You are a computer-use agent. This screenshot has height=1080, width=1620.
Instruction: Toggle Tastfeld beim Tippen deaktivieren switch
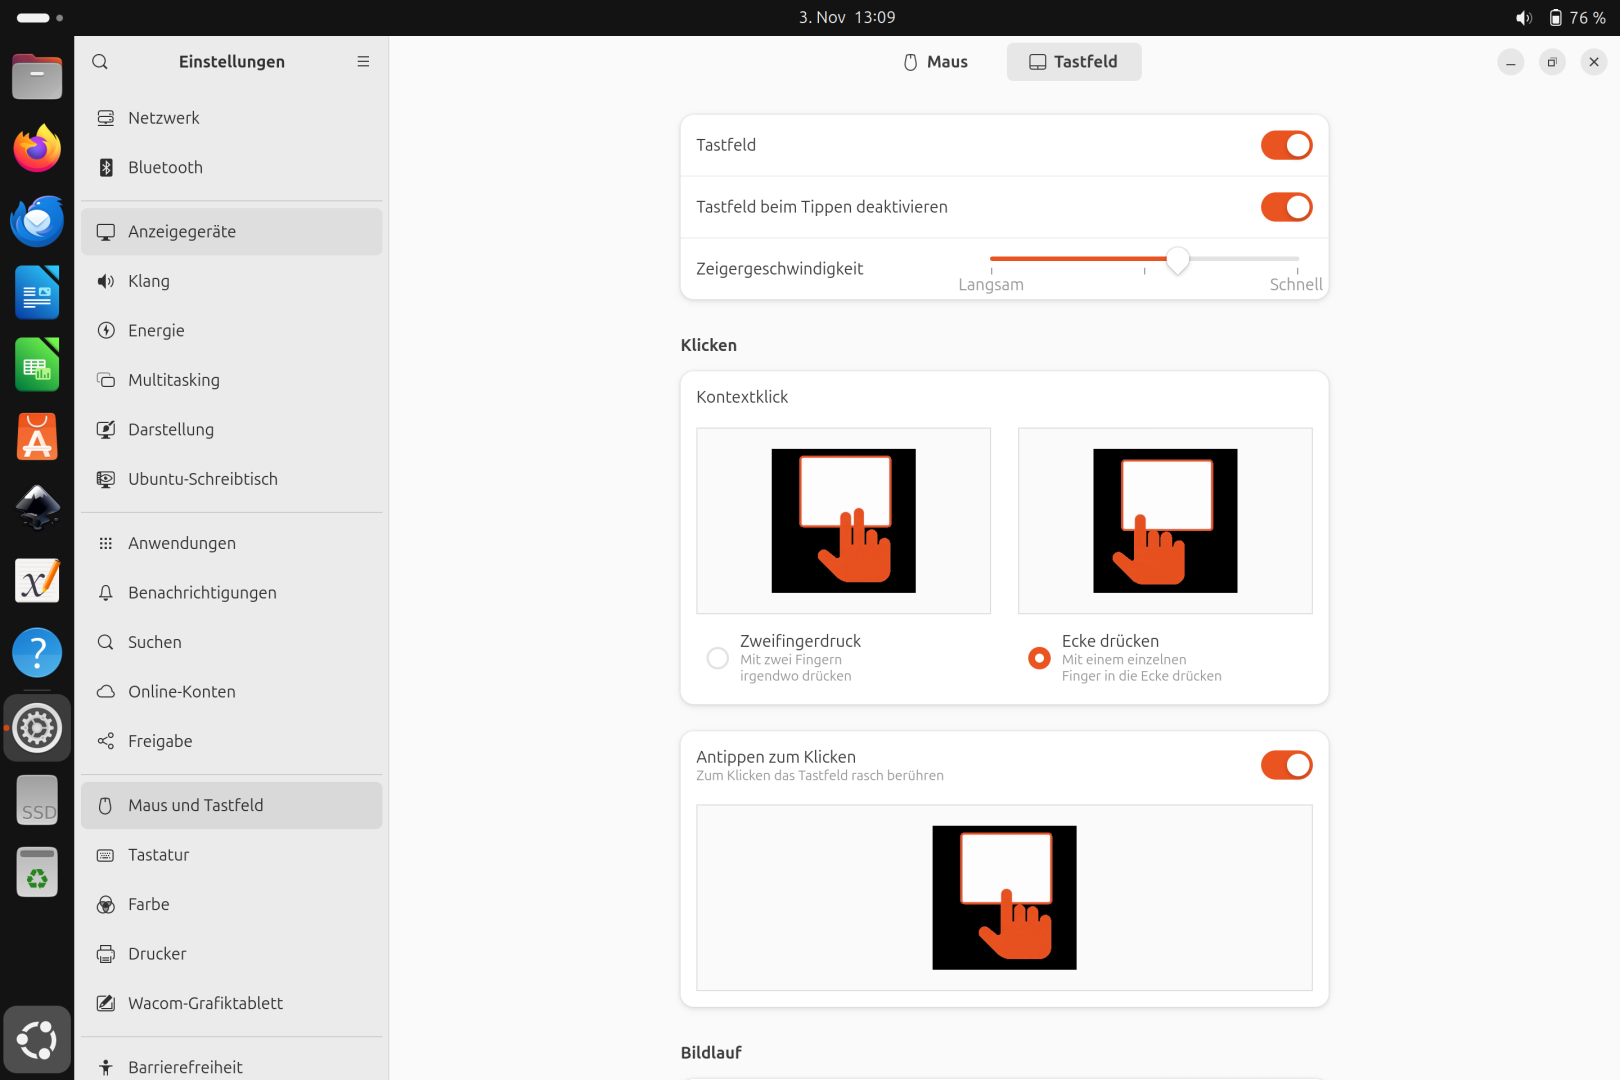coord(1286,207)
